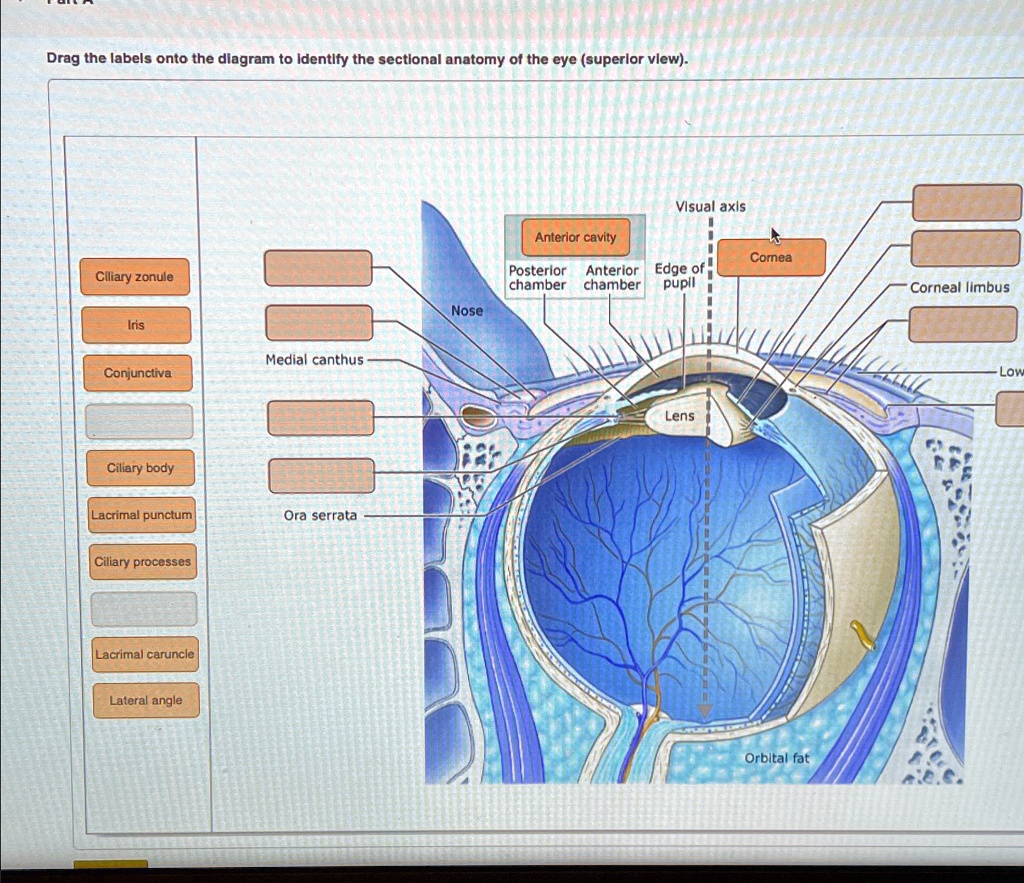Viewport: 1024px width, 883px height.
Task: Click the Anterior cavity label box
Action: [x=575, y=238]
